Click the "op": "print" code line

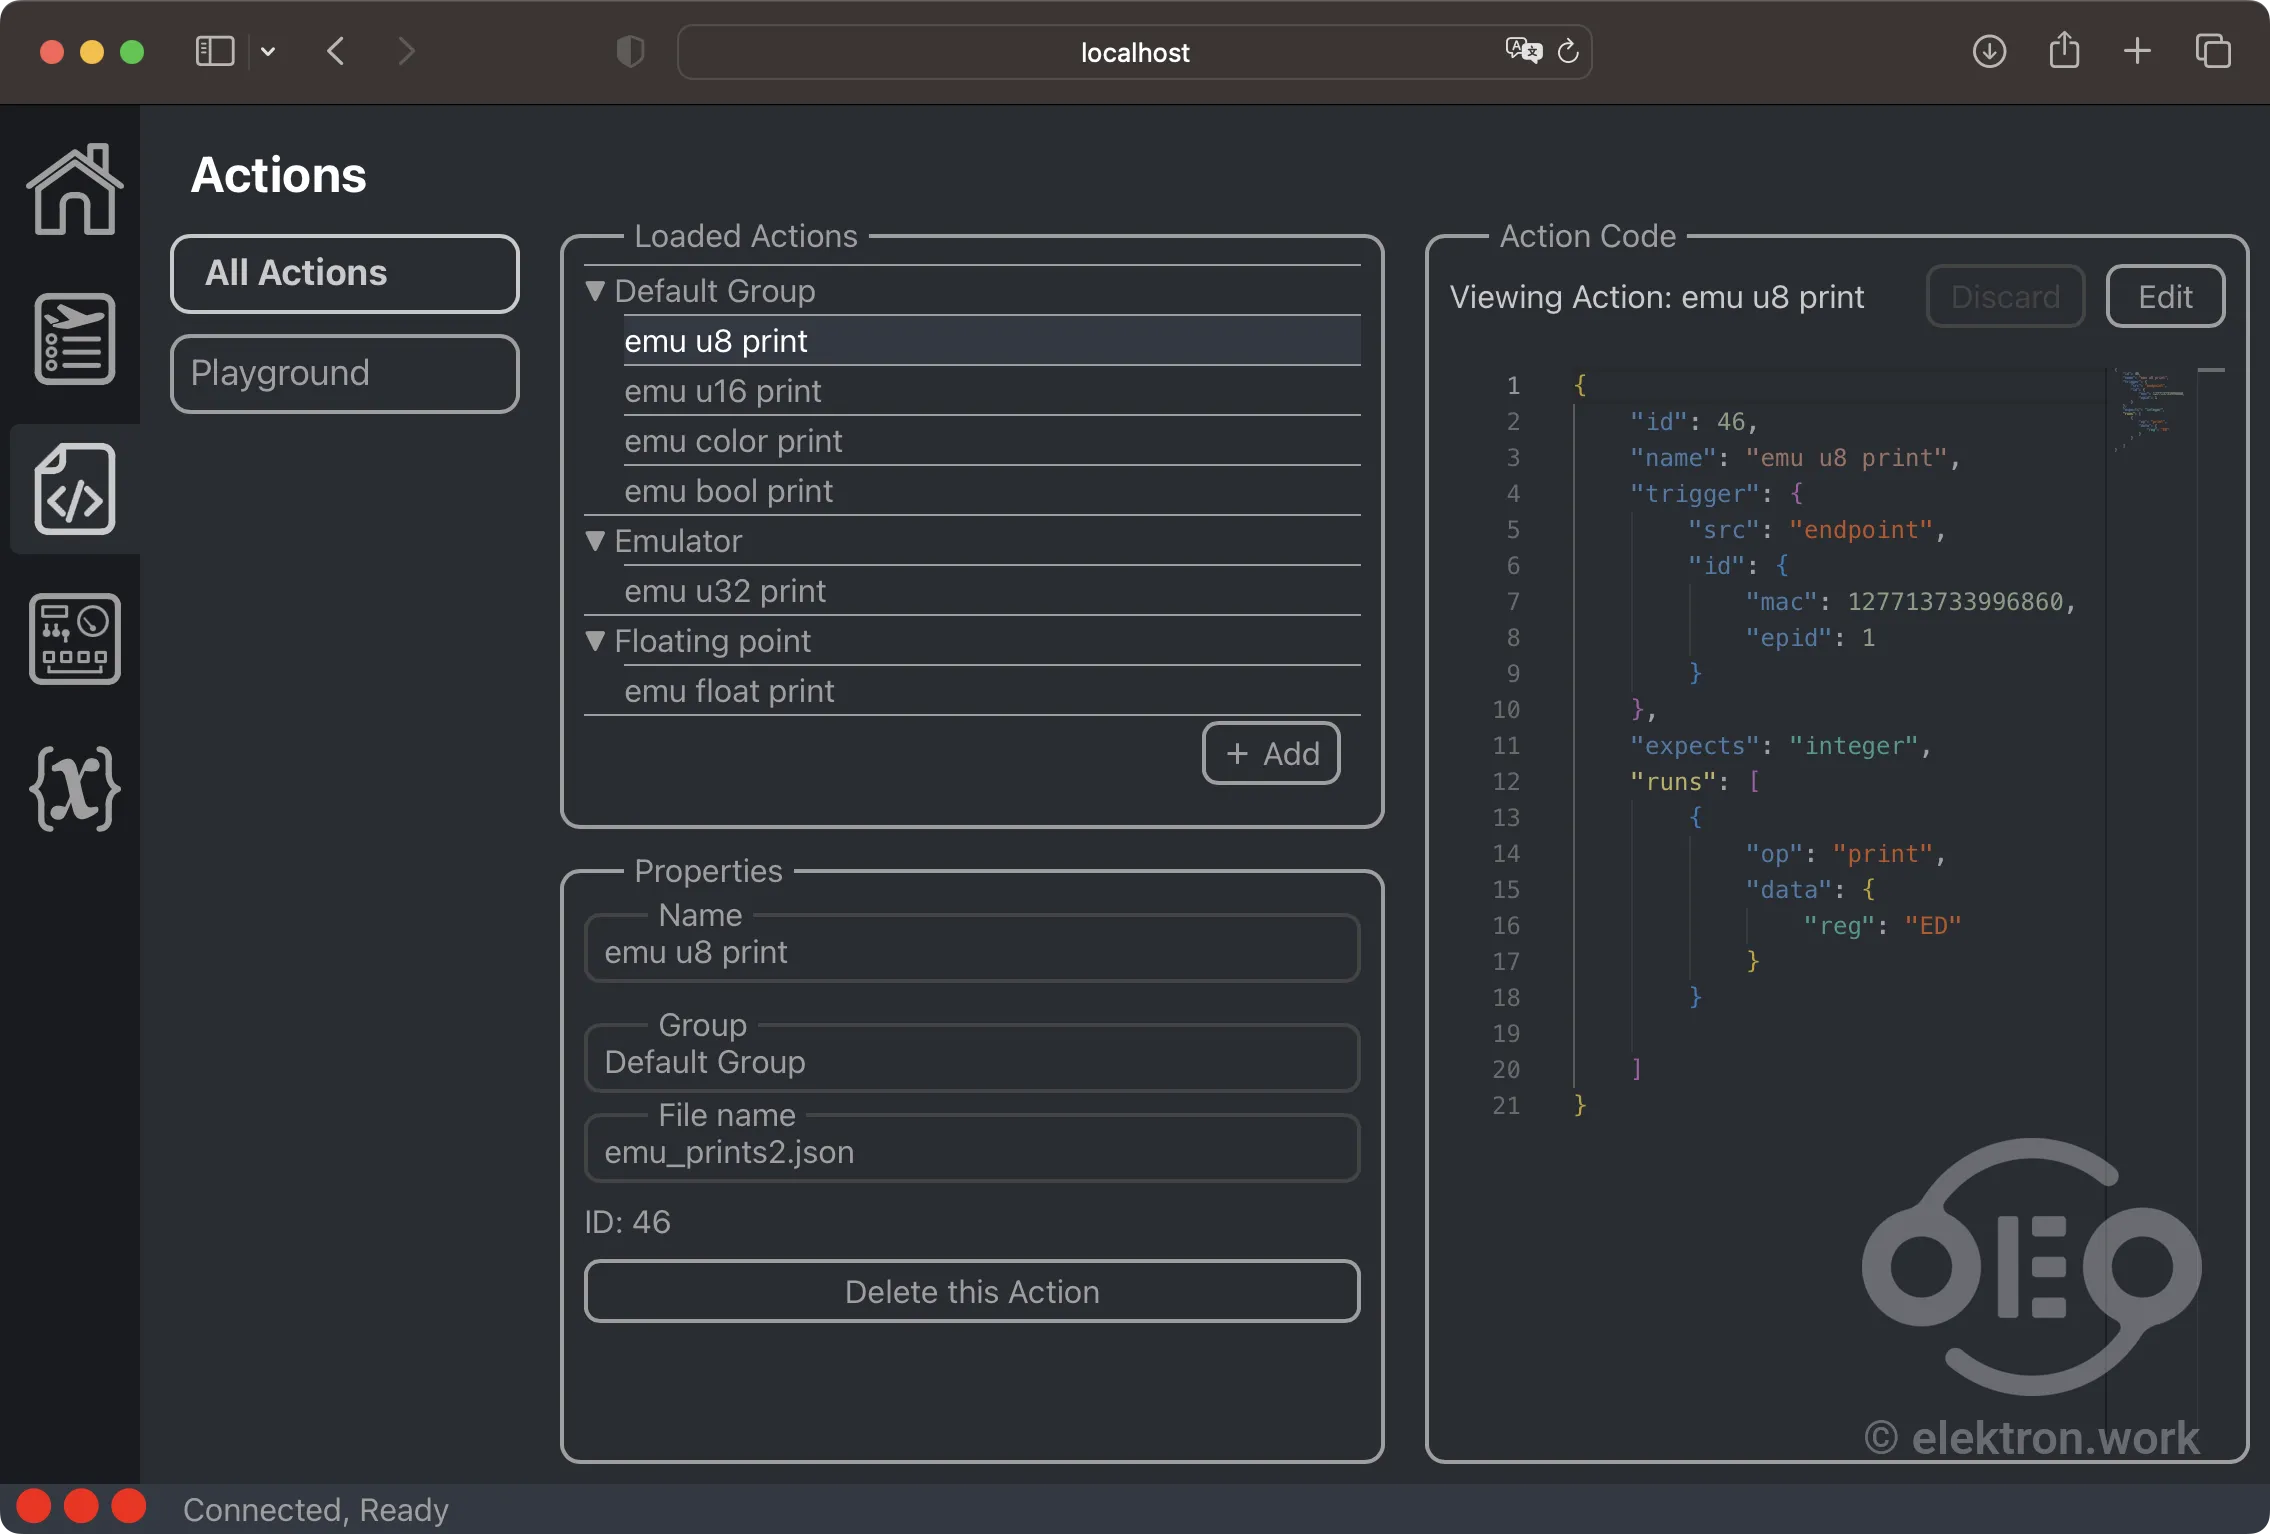[x=1845, y=854]
